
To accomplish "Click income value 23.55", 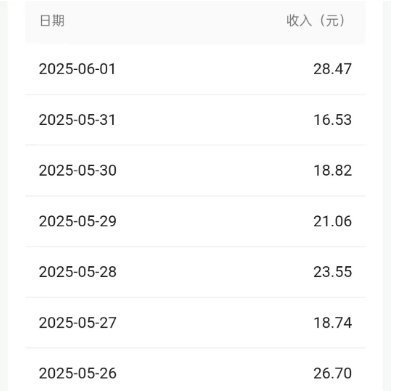I will 332,272.
